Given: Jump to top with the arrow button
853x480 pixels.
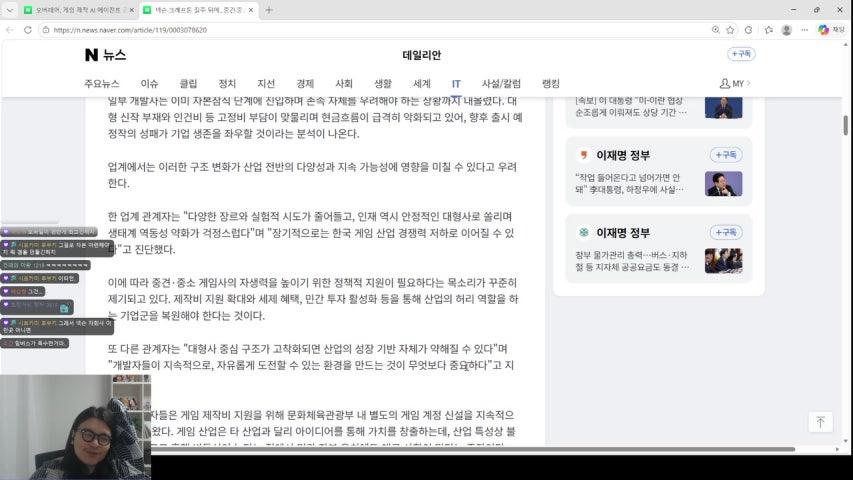Looking at the screenshot, I should (x=820, y=422).
